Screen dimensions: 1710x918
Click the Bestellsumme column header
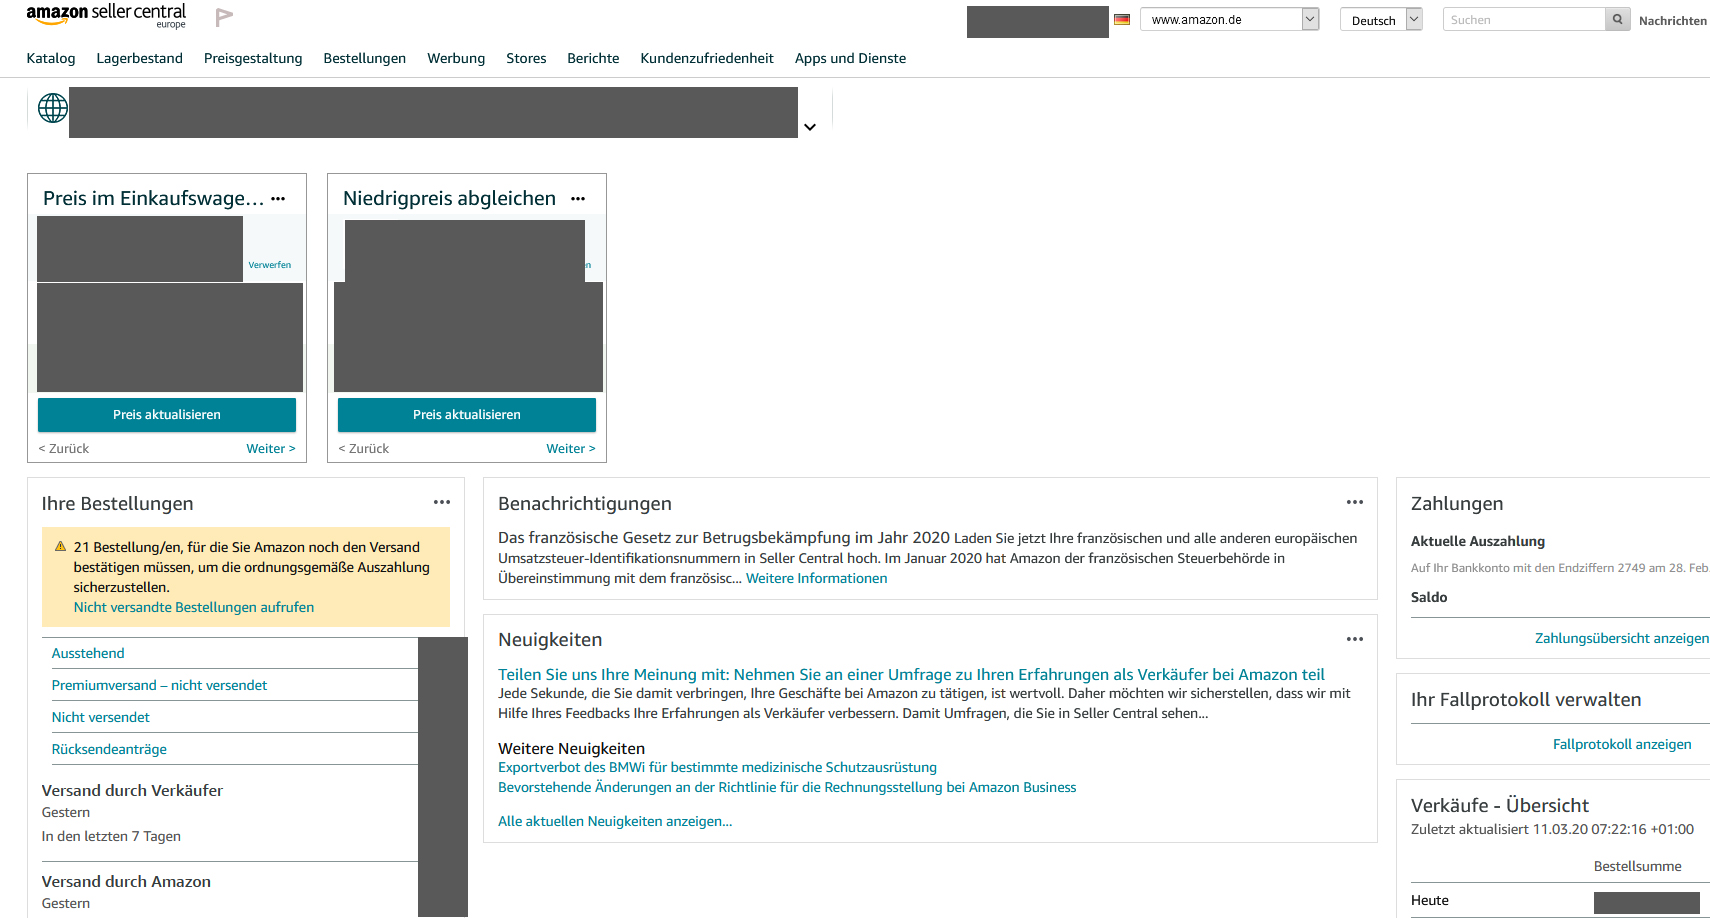pos(1637,866)
